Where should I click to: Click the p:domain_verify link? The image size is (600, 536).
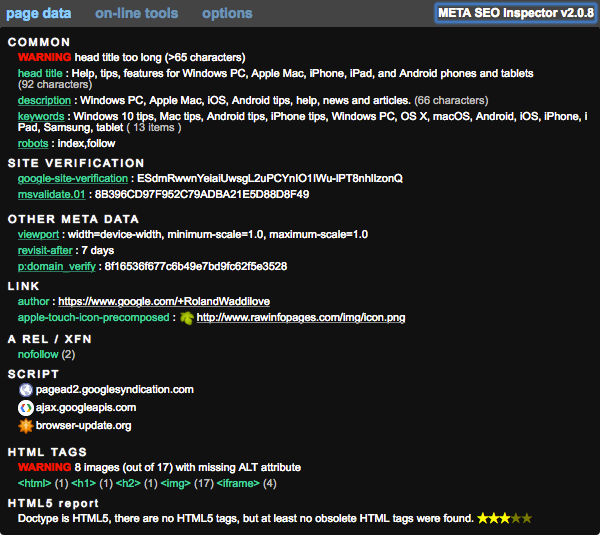57,266
